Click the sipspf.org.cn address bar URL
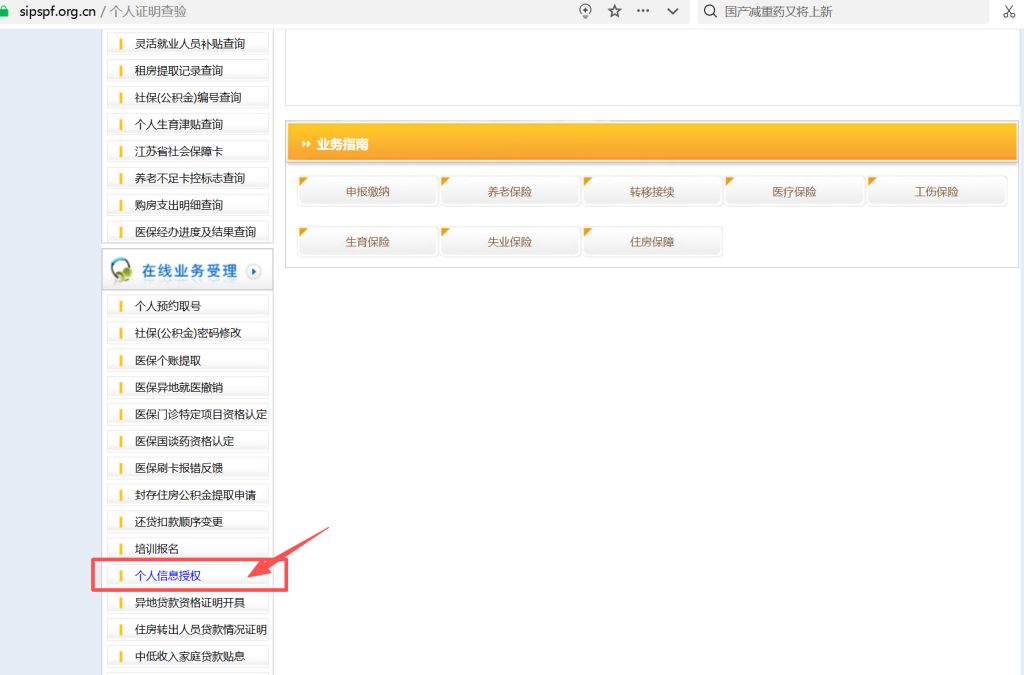 [x=57, y=11]
